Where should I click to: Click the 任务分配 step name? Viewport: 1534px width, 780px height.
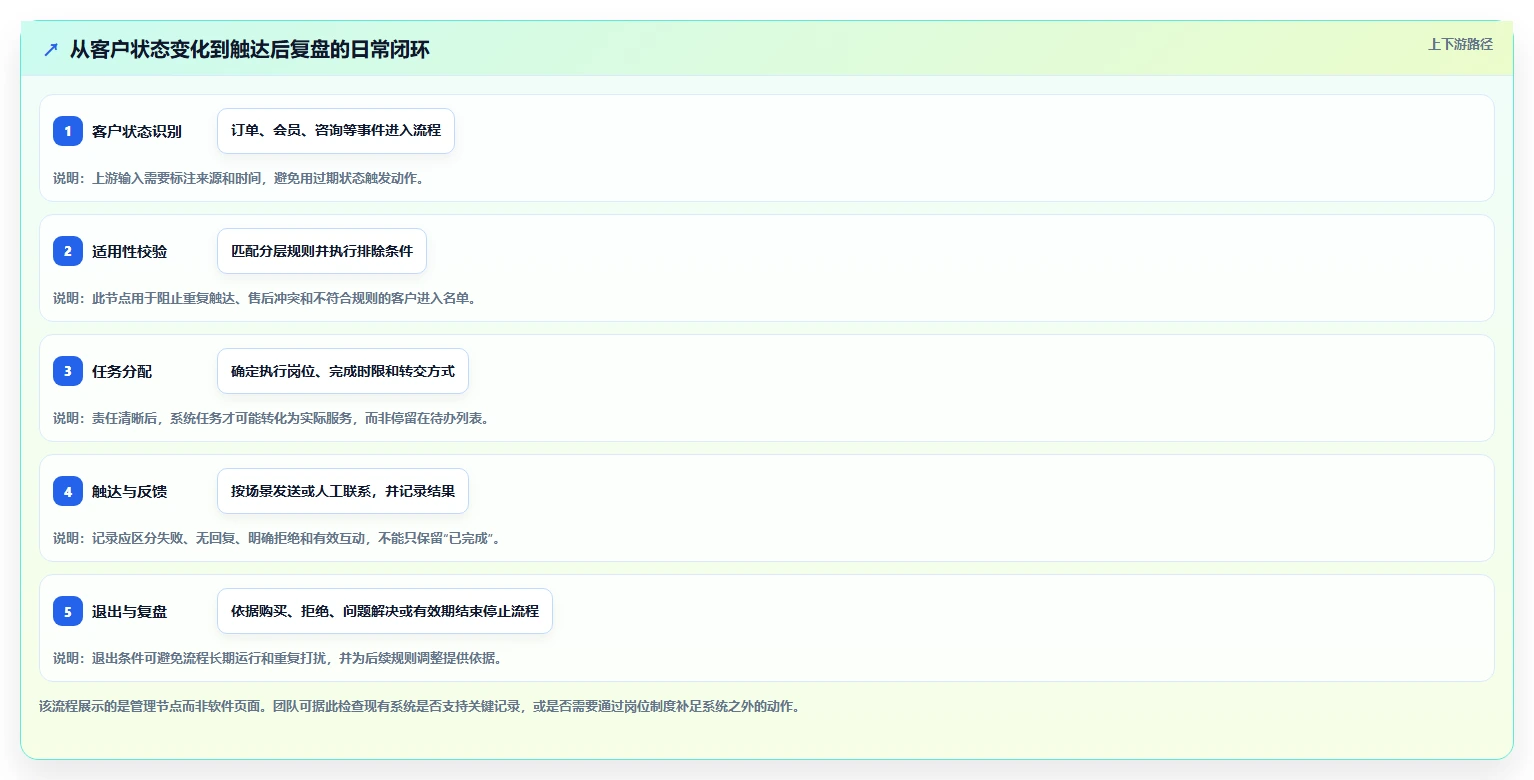[122, 371]
